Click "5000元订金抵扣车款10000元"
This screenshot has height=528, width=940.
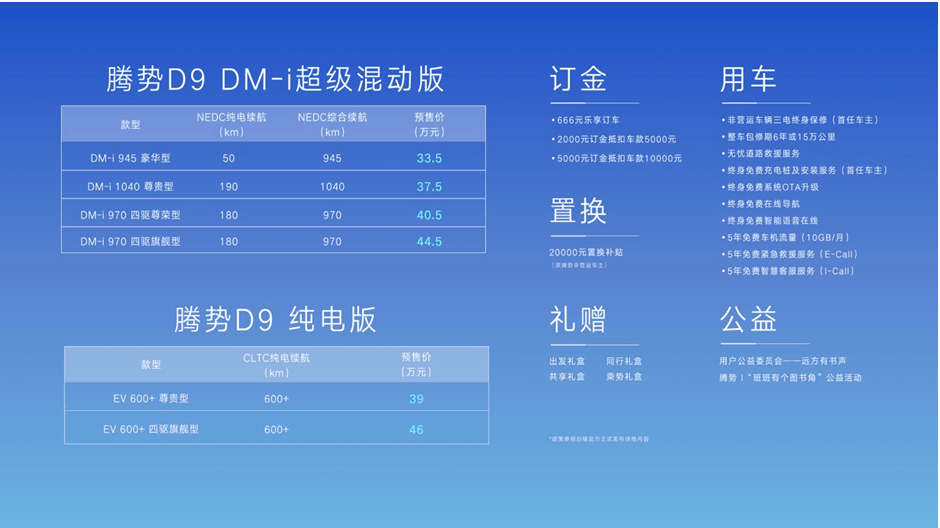coord(619,158)
